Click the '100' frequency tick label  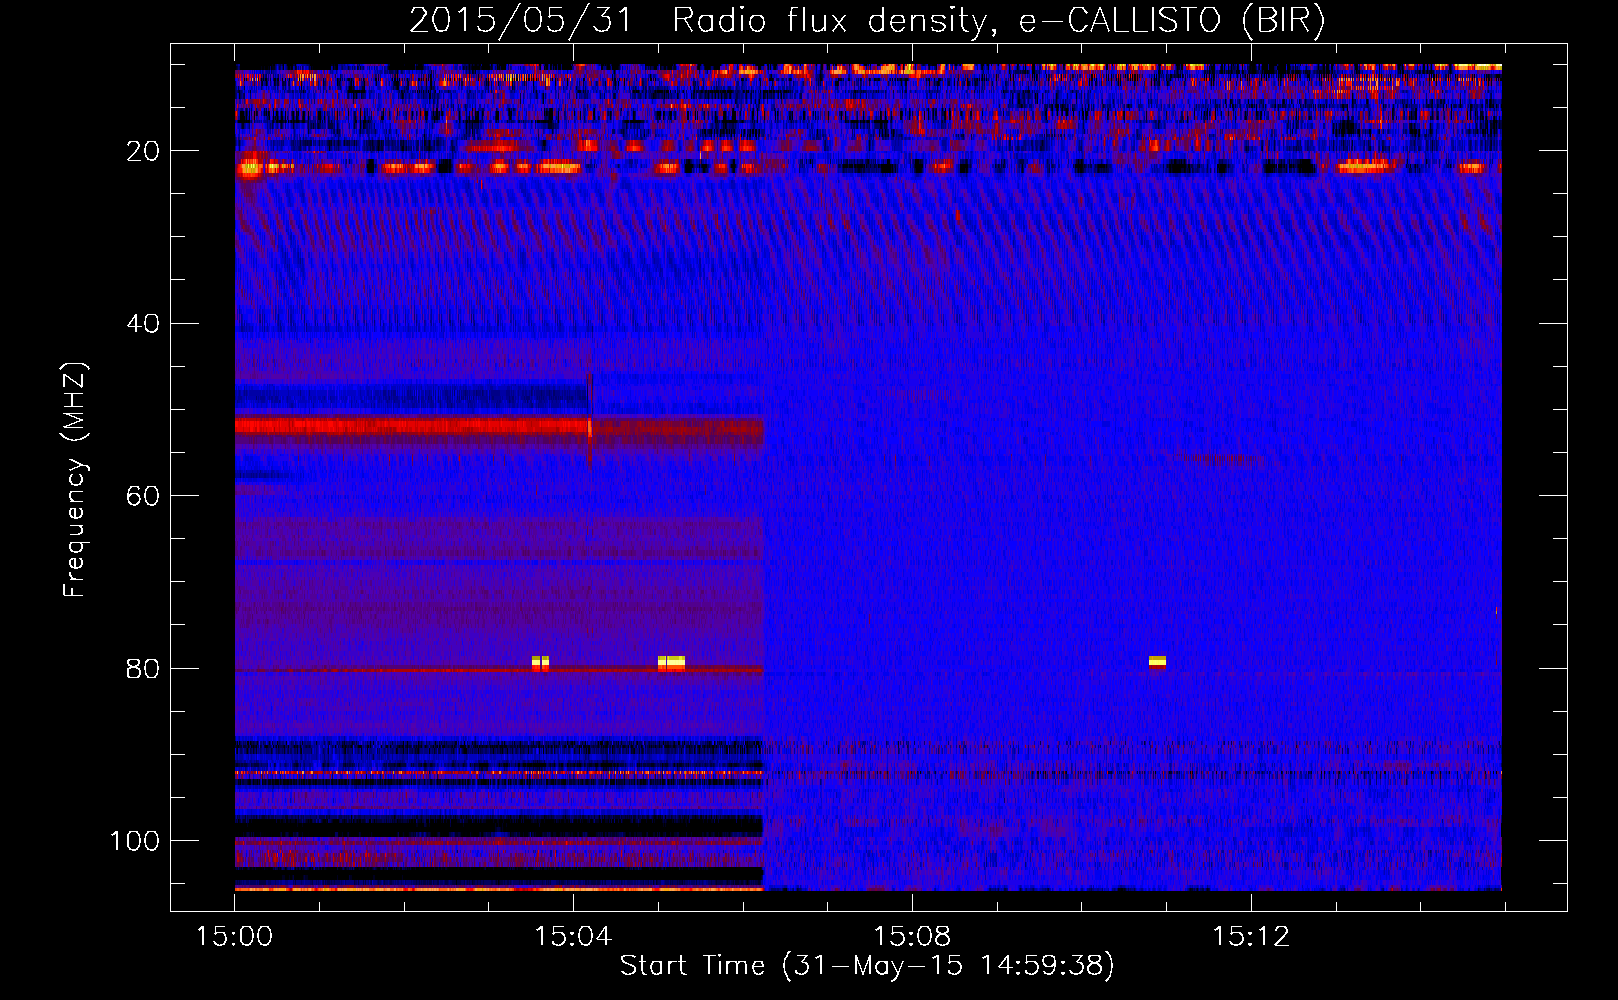[x=135, y=841]
